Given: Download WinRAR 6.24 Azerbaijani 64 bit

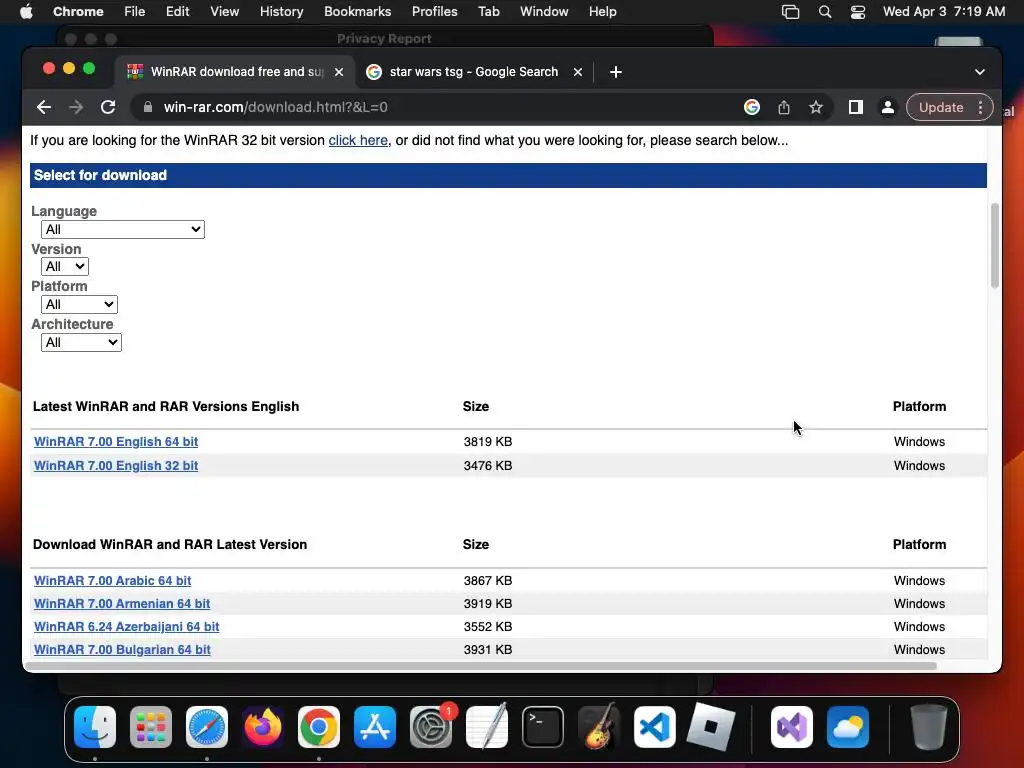Looking at the screenshot, I should point(127,626).
